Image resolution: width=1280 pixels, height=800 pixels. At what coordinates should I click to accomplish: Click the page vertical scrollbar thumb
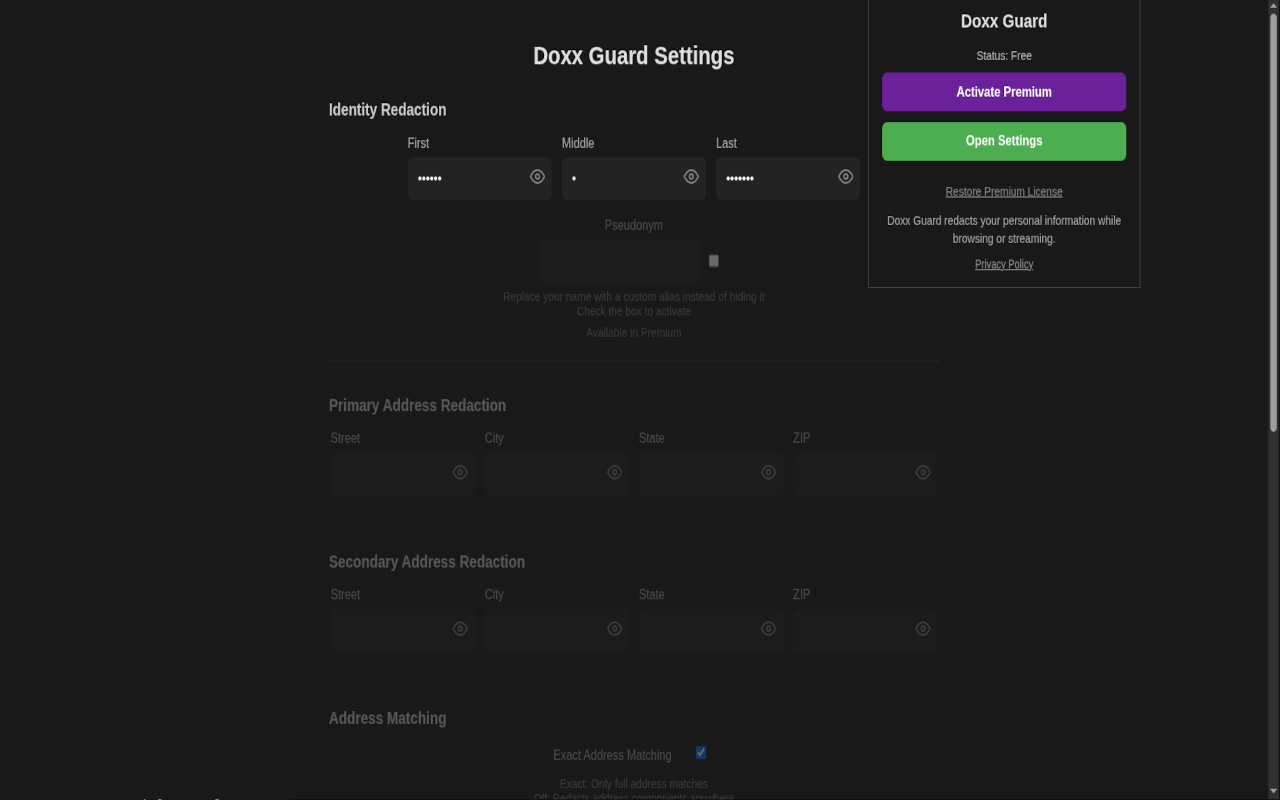tap(1273, 222)
